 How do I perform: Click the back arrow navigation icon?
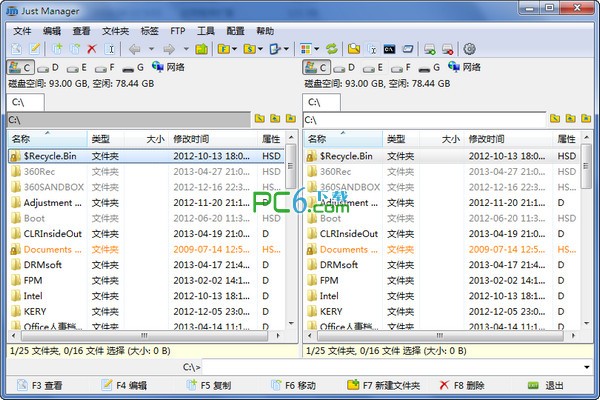(x=134, y=49)
